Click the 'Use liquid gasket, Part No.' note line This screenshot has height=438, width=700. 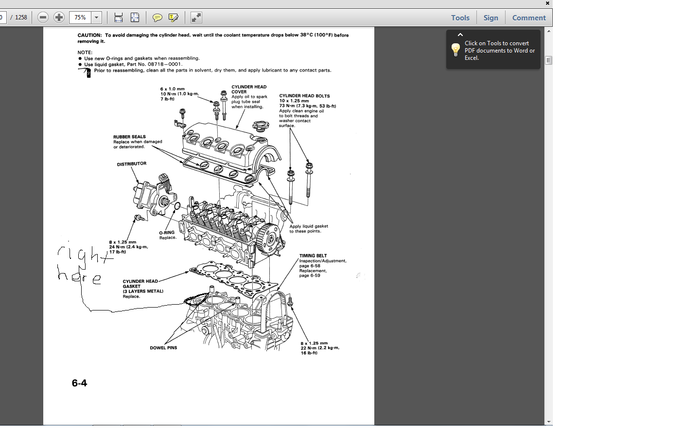click(x=133, y=64)
